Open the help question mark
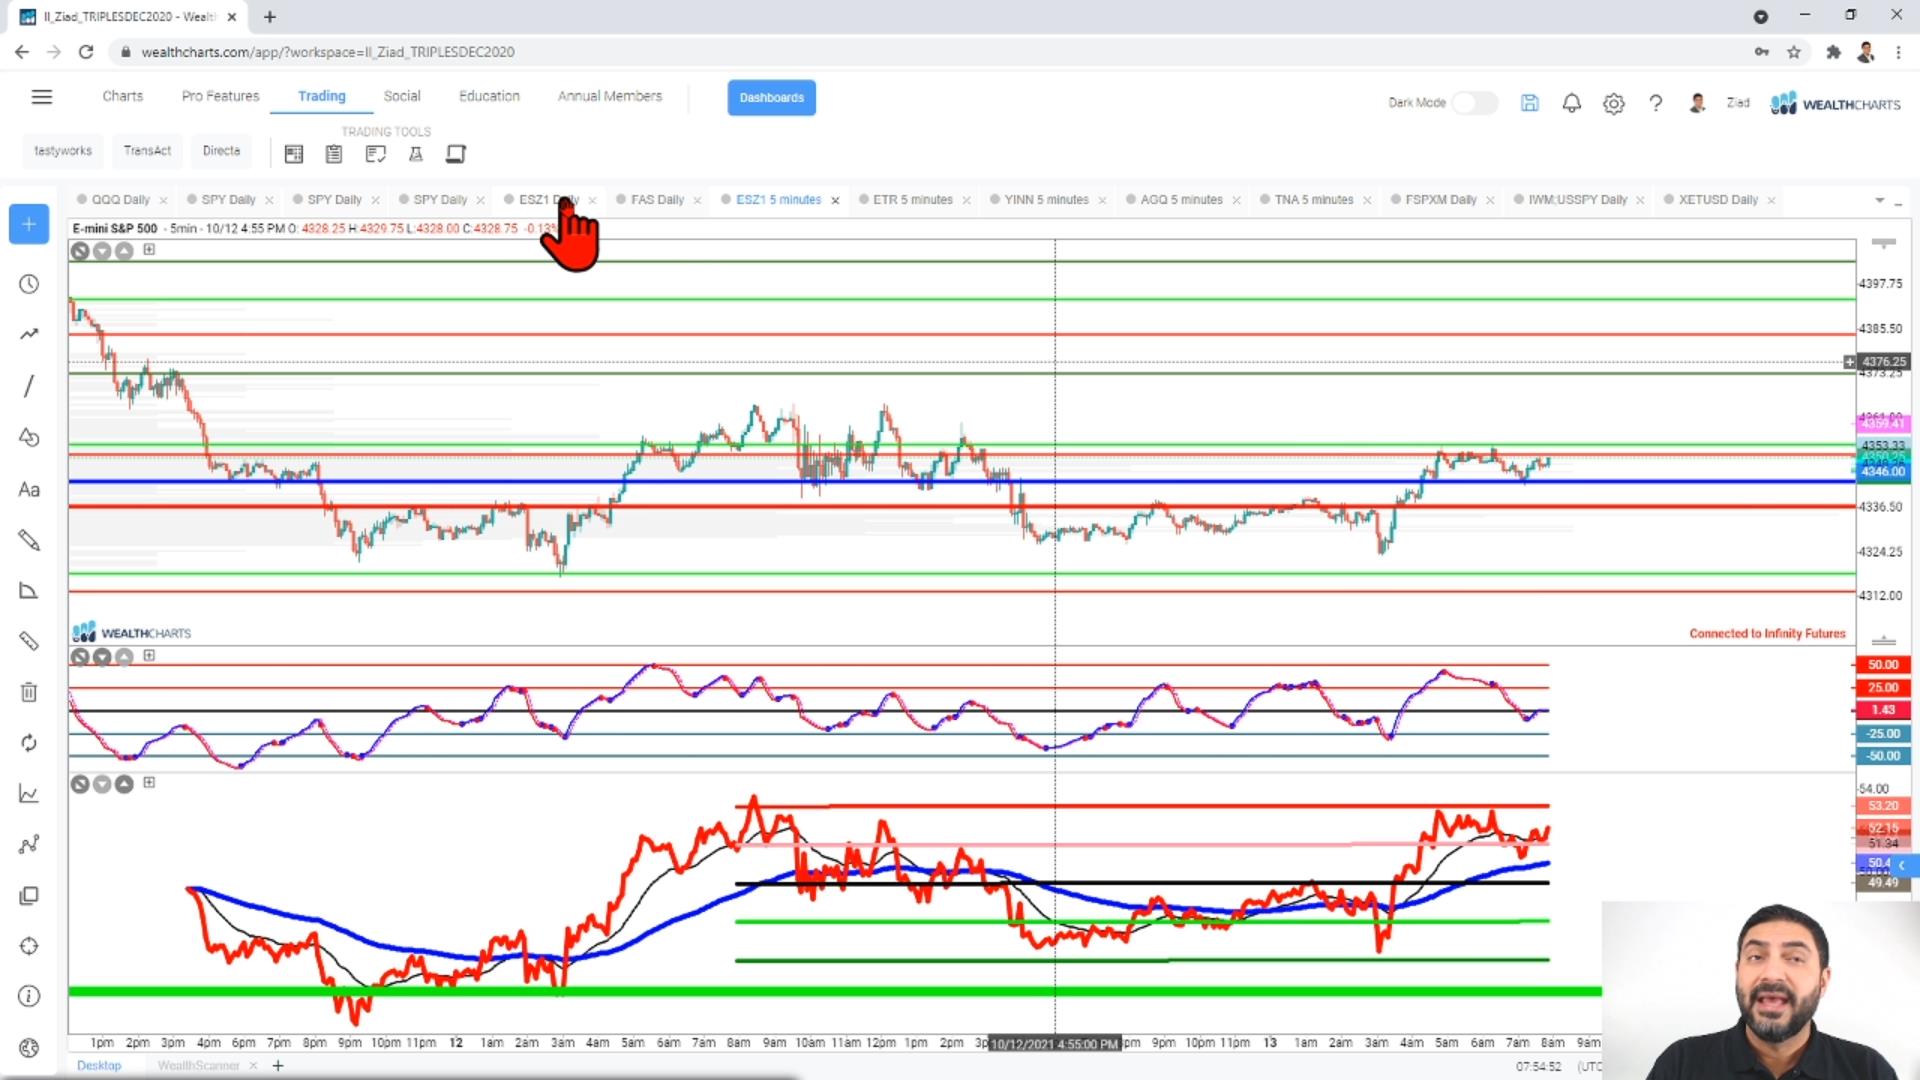Screen dimensions: 1920x1080 pyautogui.click(x=1656, y=103)
